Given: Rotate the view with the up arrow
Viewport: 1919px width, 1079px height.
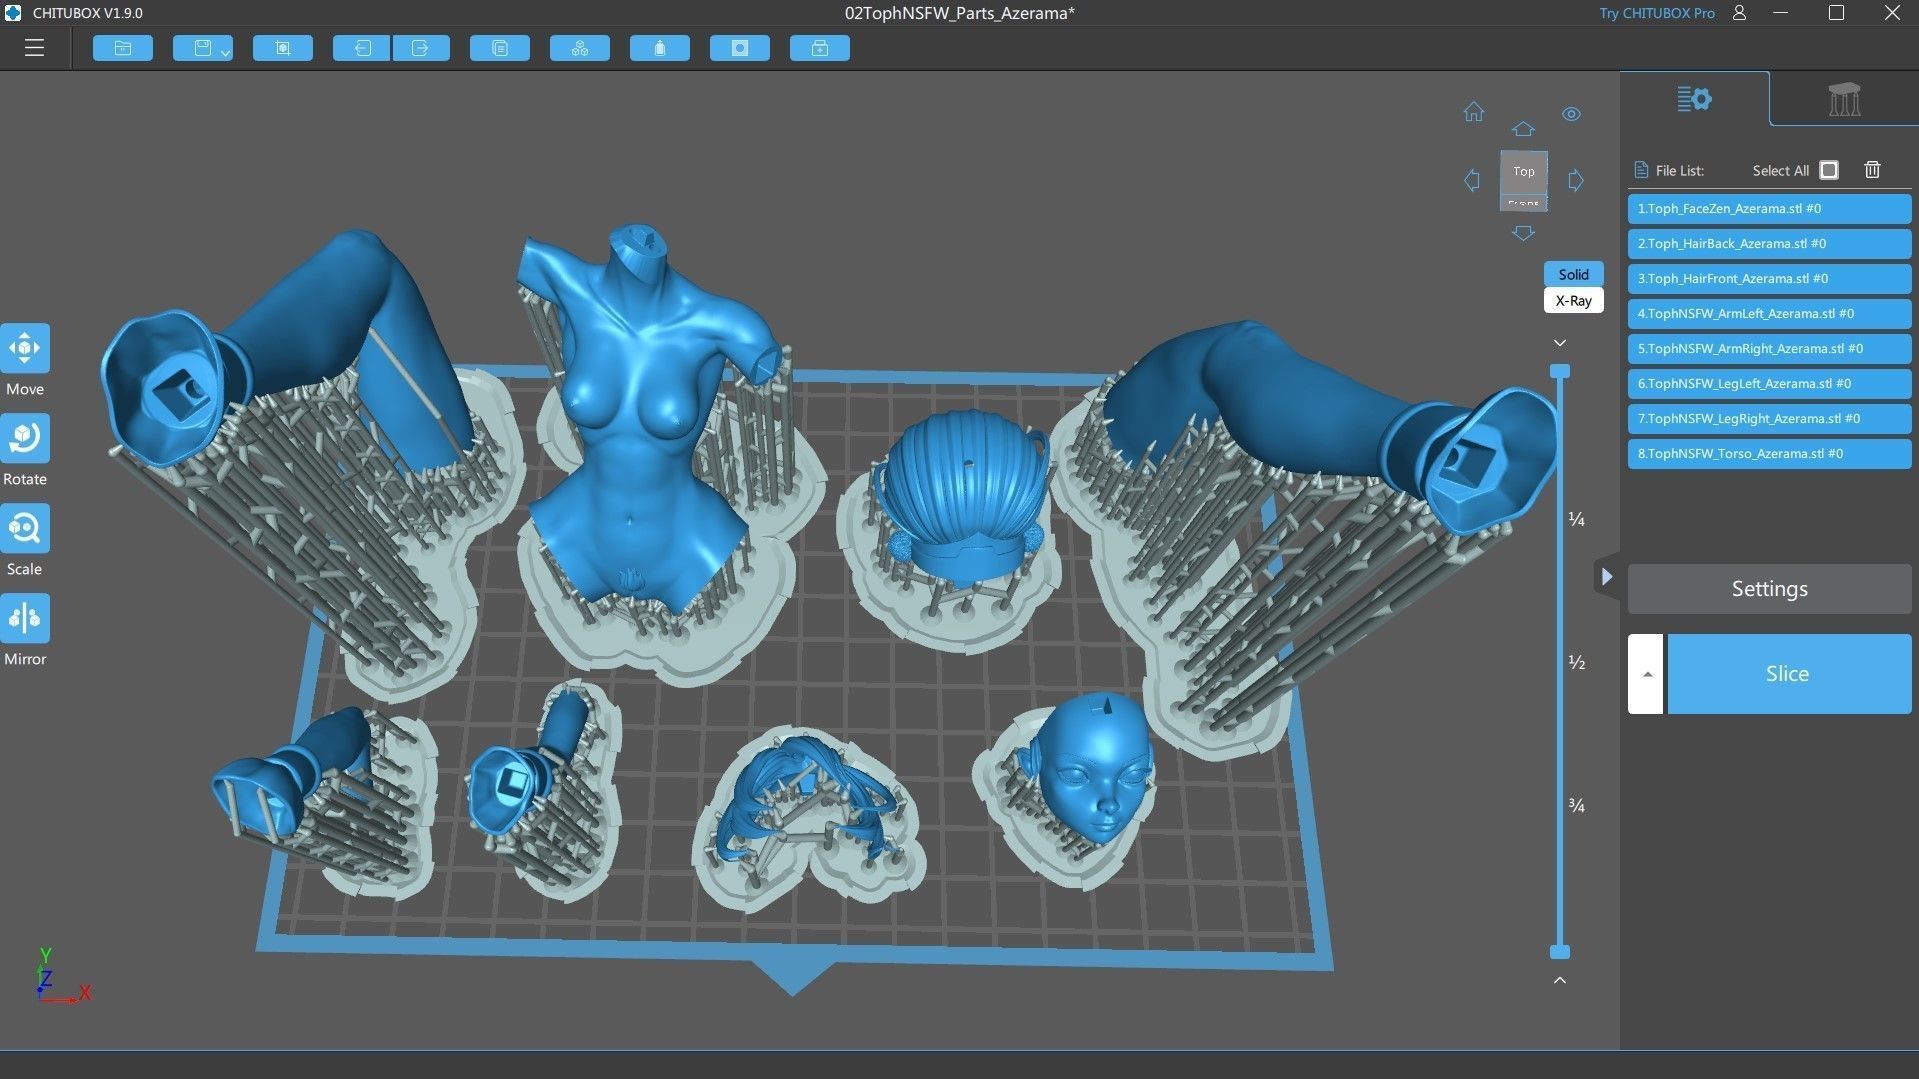Looking at the screenshot, I should tap(1523, 129).
